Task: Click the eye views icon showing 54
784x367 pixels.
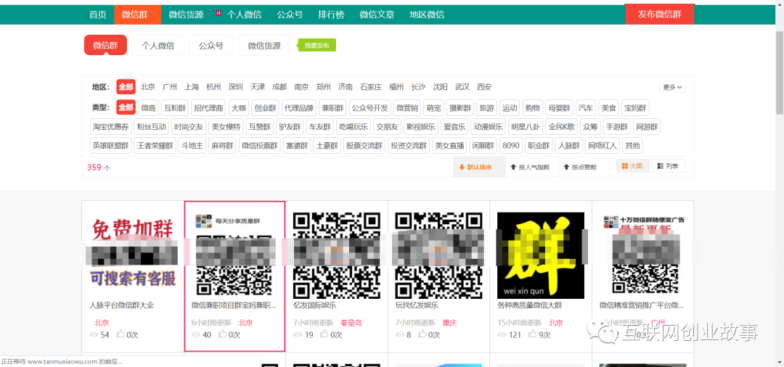Action: click(94, 334)
